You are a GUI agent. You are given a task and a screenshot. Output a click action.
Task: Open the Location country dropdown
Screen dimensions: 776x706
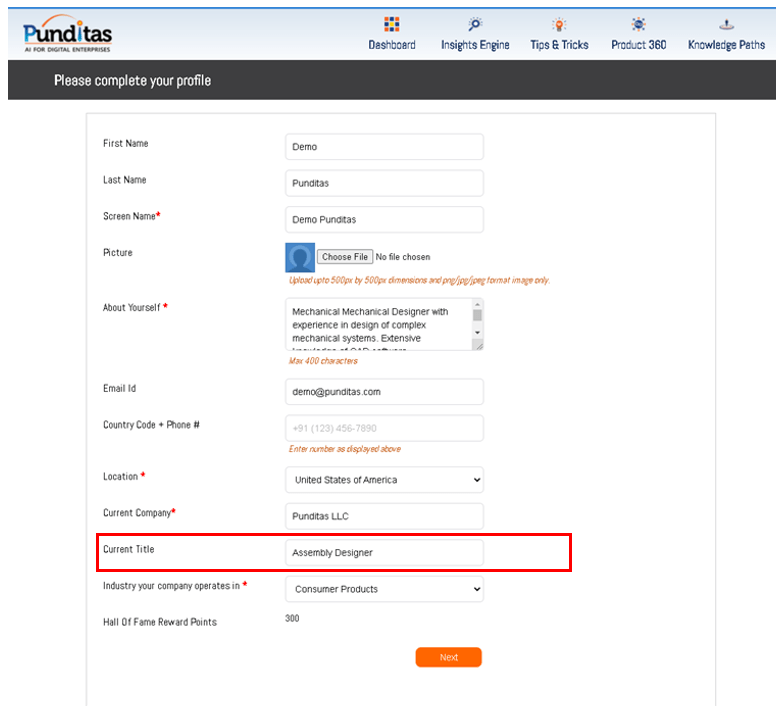click(x=384, y=480)
